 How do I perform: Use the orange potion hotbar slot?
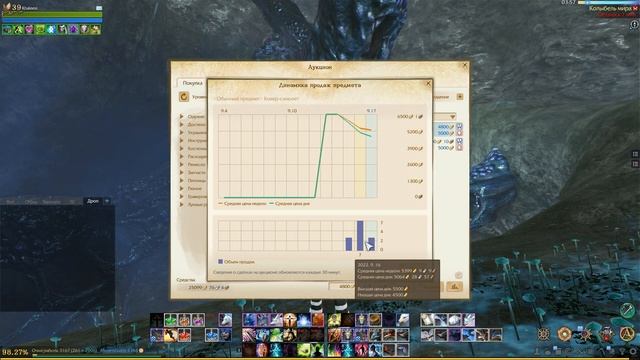click(x=184, y=320)
